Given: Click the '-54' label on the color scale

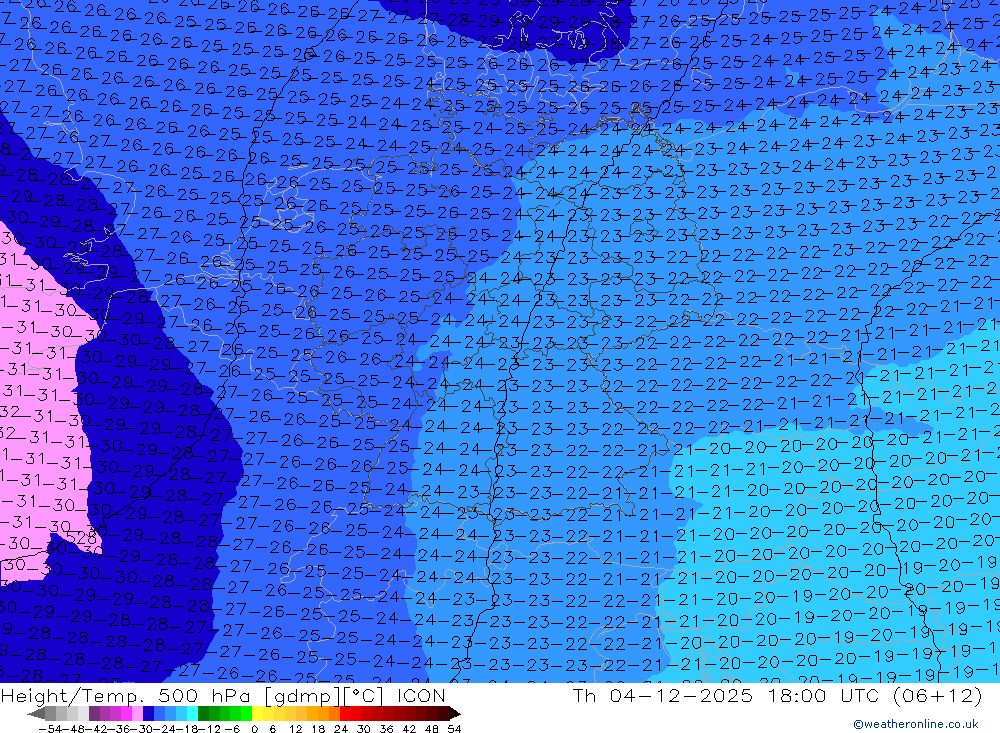Looking at the screenshot, I should coord(50,729).
